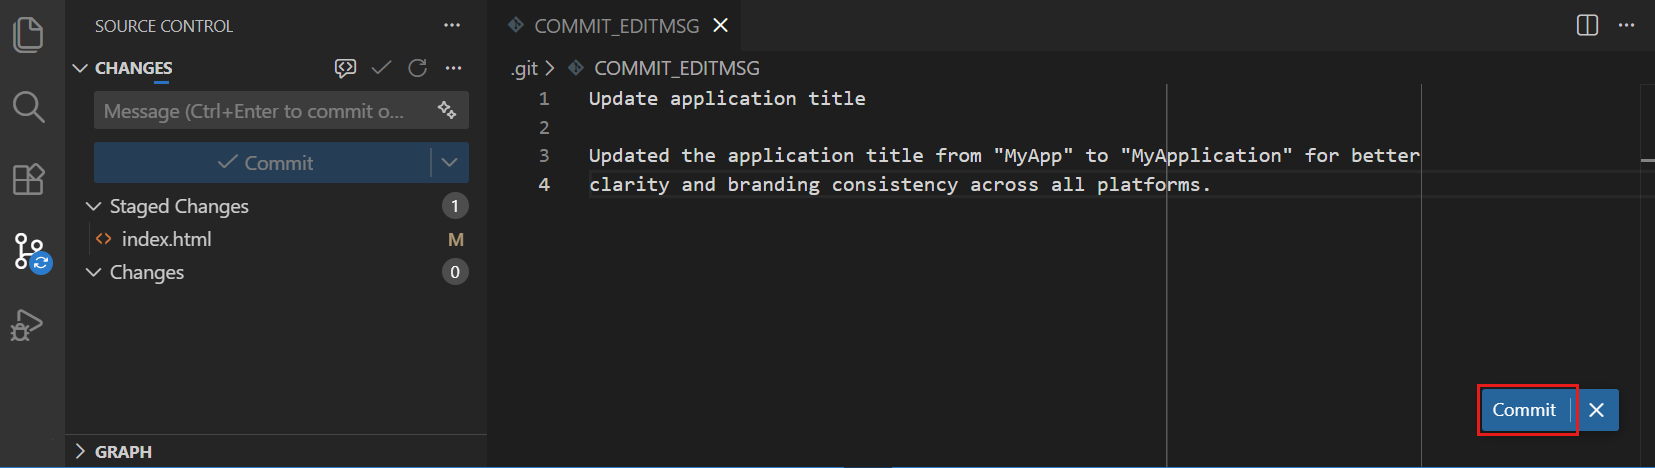The height and width of the screenshot is (468, 1655).
Task: Open the Run and Debug icon
Action: coord(27,325)
